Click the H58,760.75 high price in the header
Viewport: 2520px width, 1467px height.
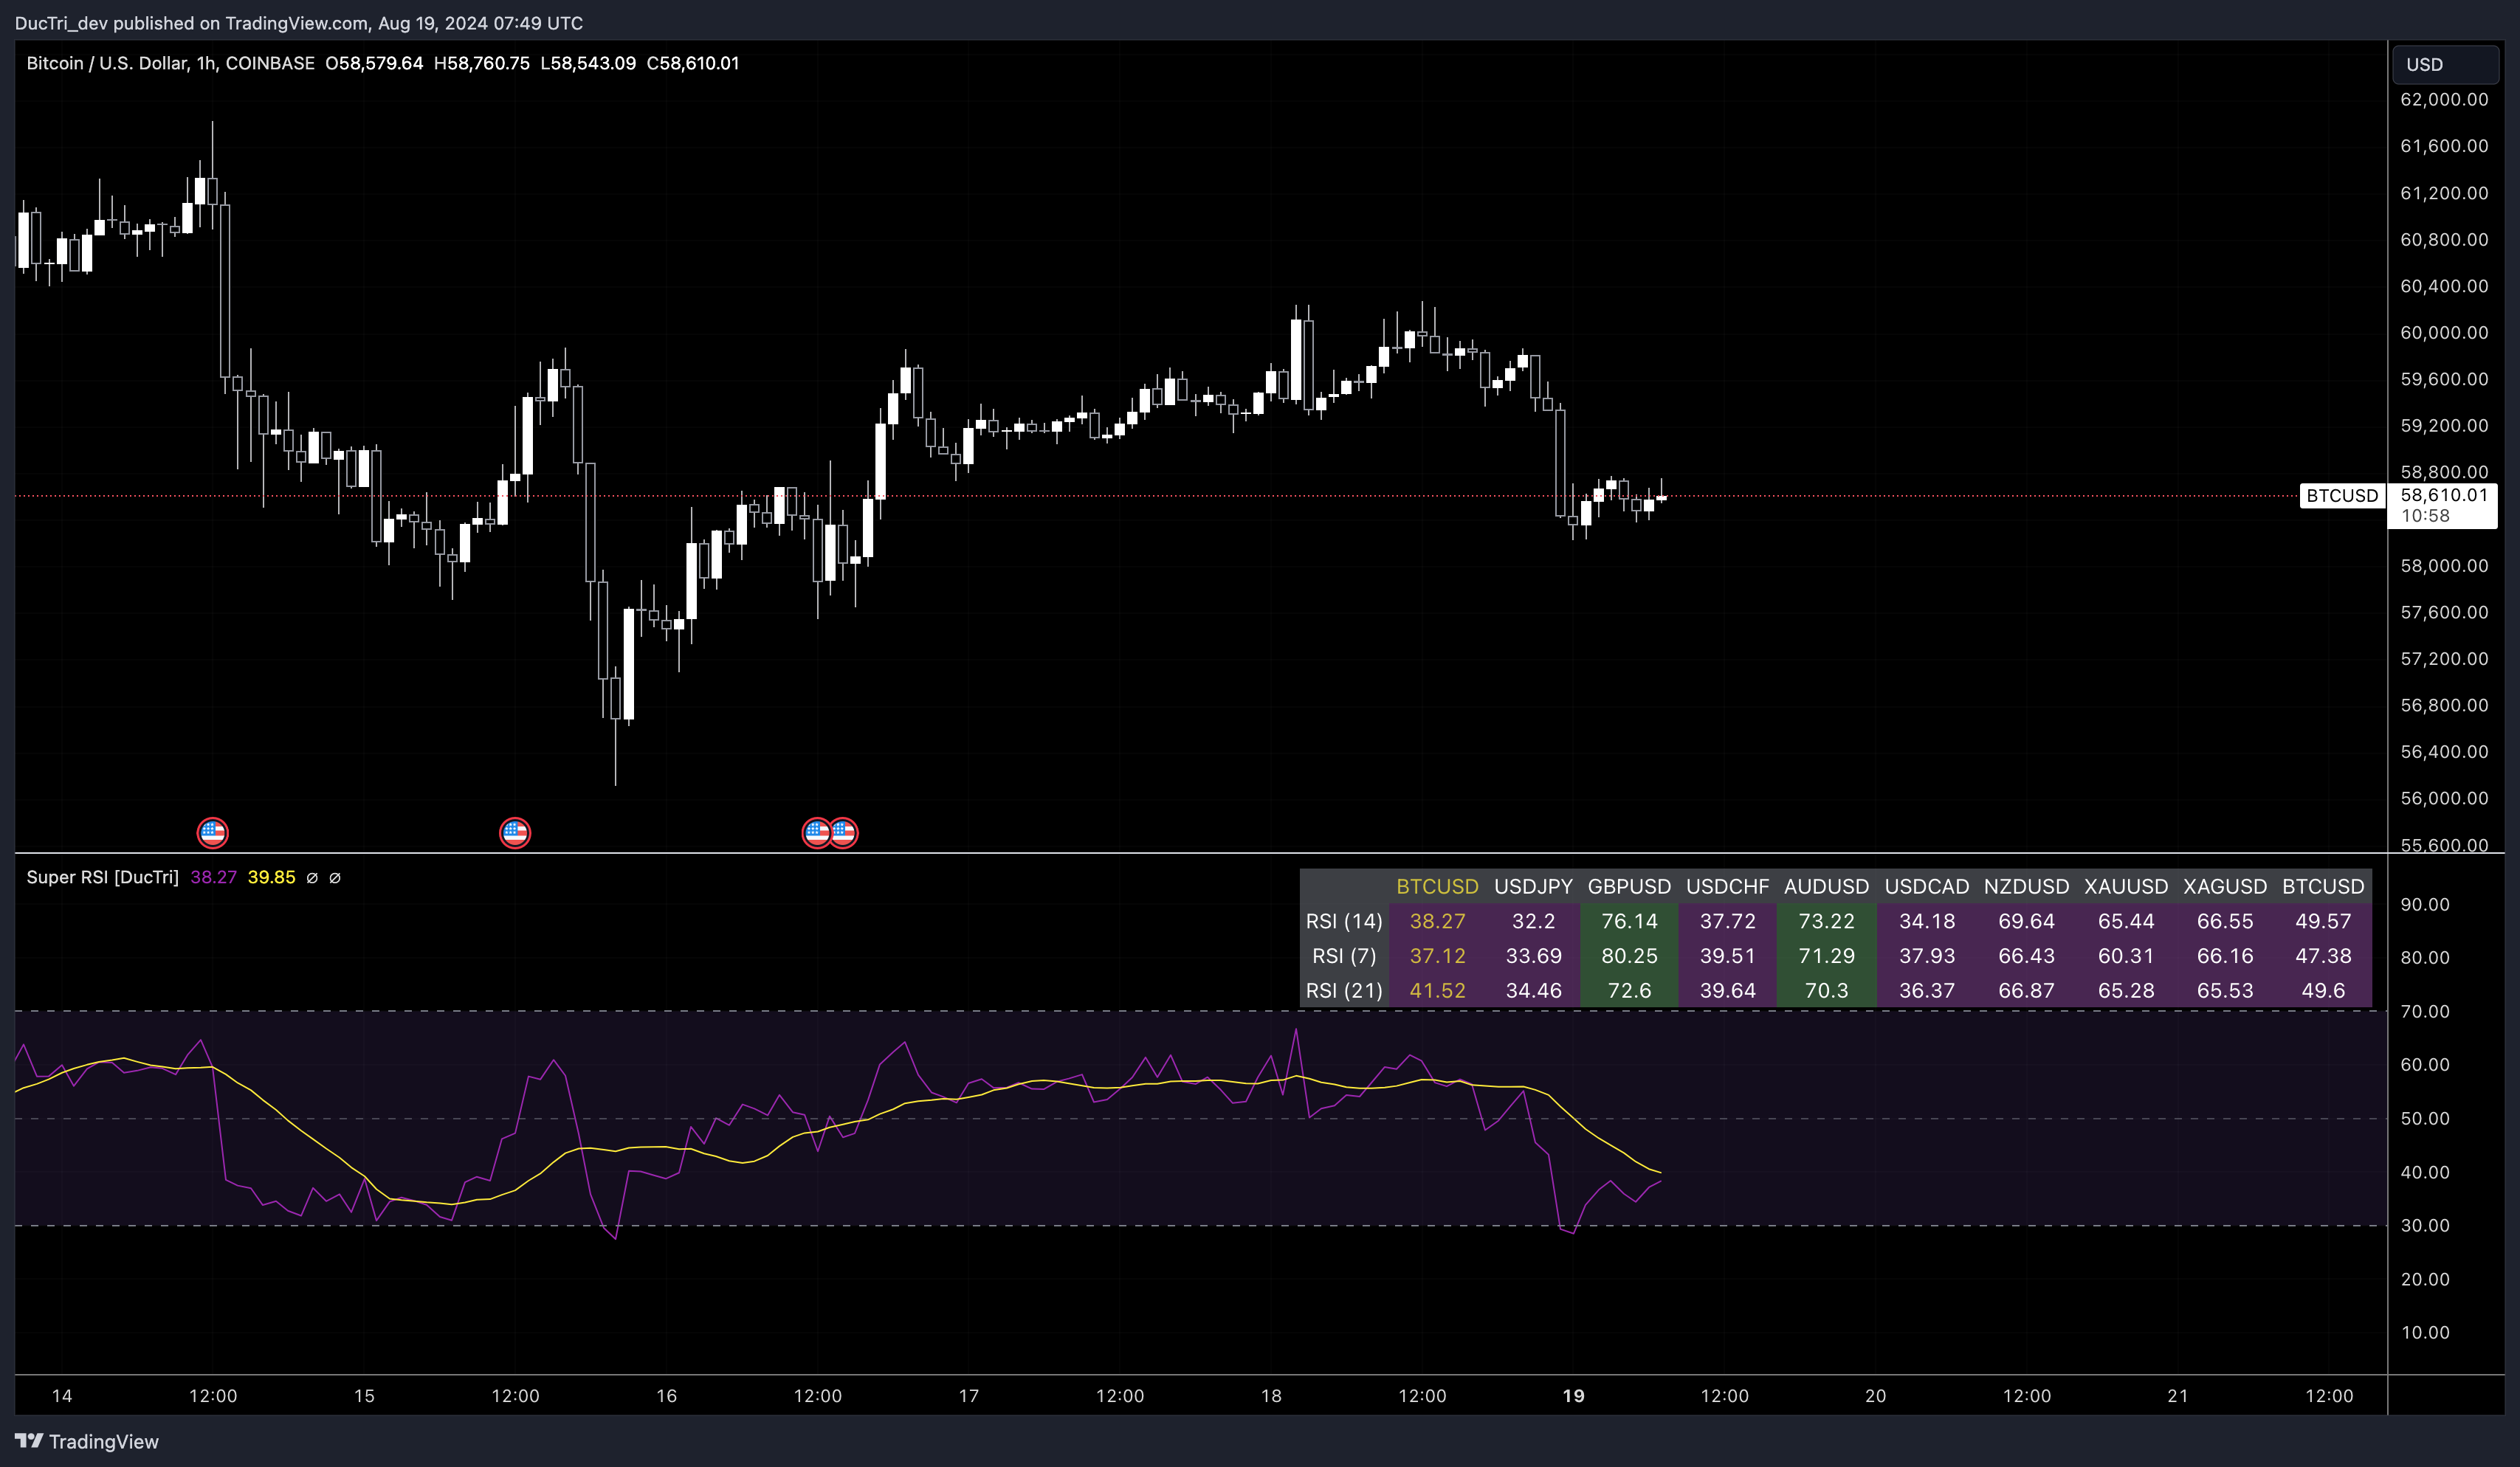point(482,63)
